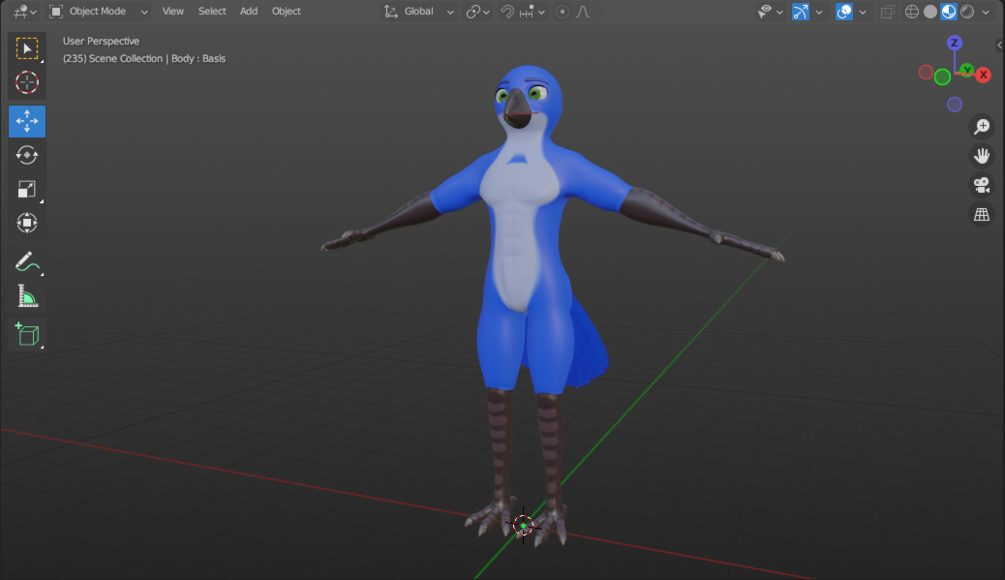Click the red X axis on the gizmo
The image size is (1005, 580).
[983, 75]
